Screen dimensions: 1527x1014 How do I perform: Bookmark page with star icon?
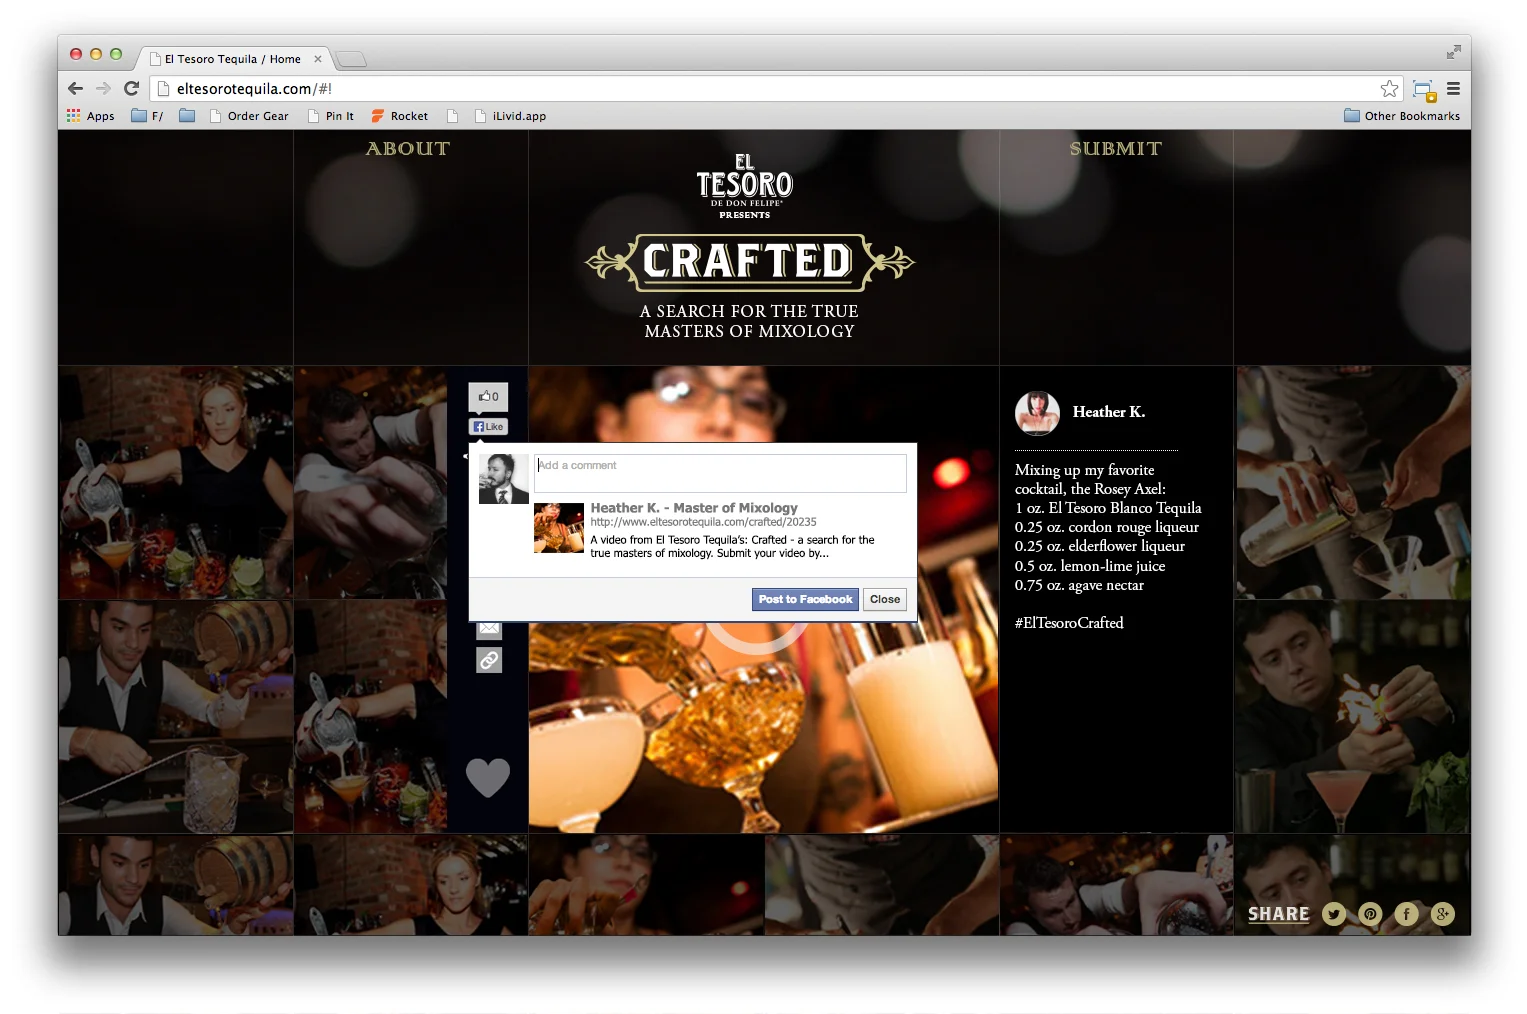click(x=1389, y=89)
